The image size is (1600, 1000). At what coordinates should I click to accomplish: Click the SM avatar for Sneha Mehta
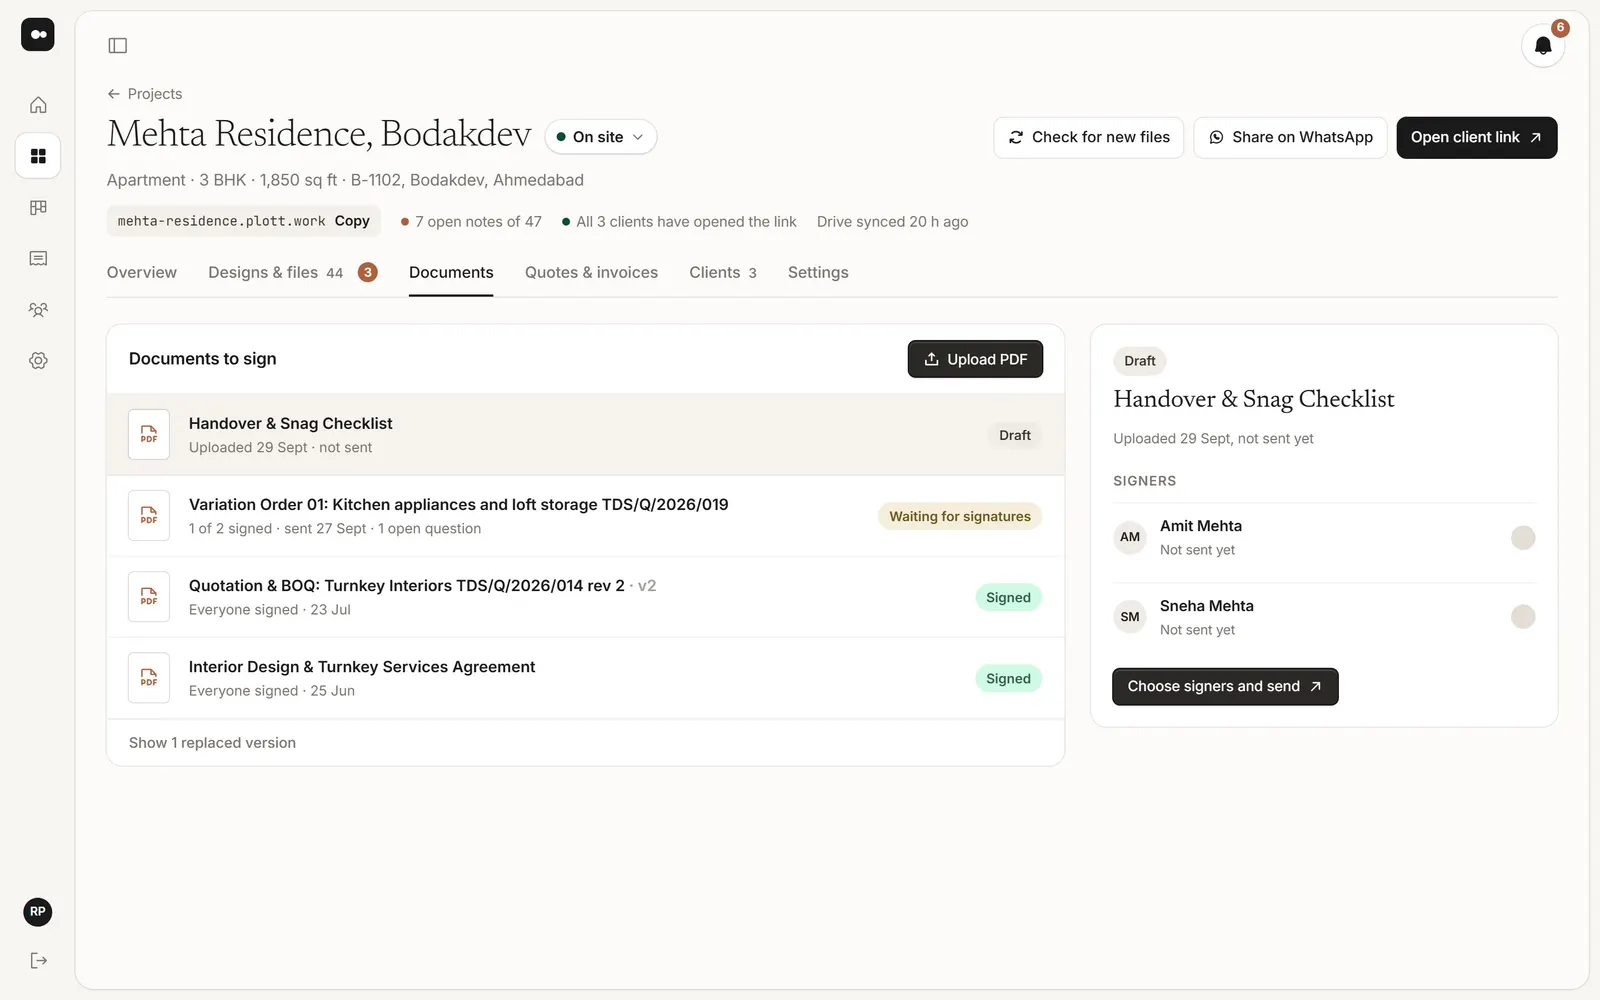[1130, 617]
